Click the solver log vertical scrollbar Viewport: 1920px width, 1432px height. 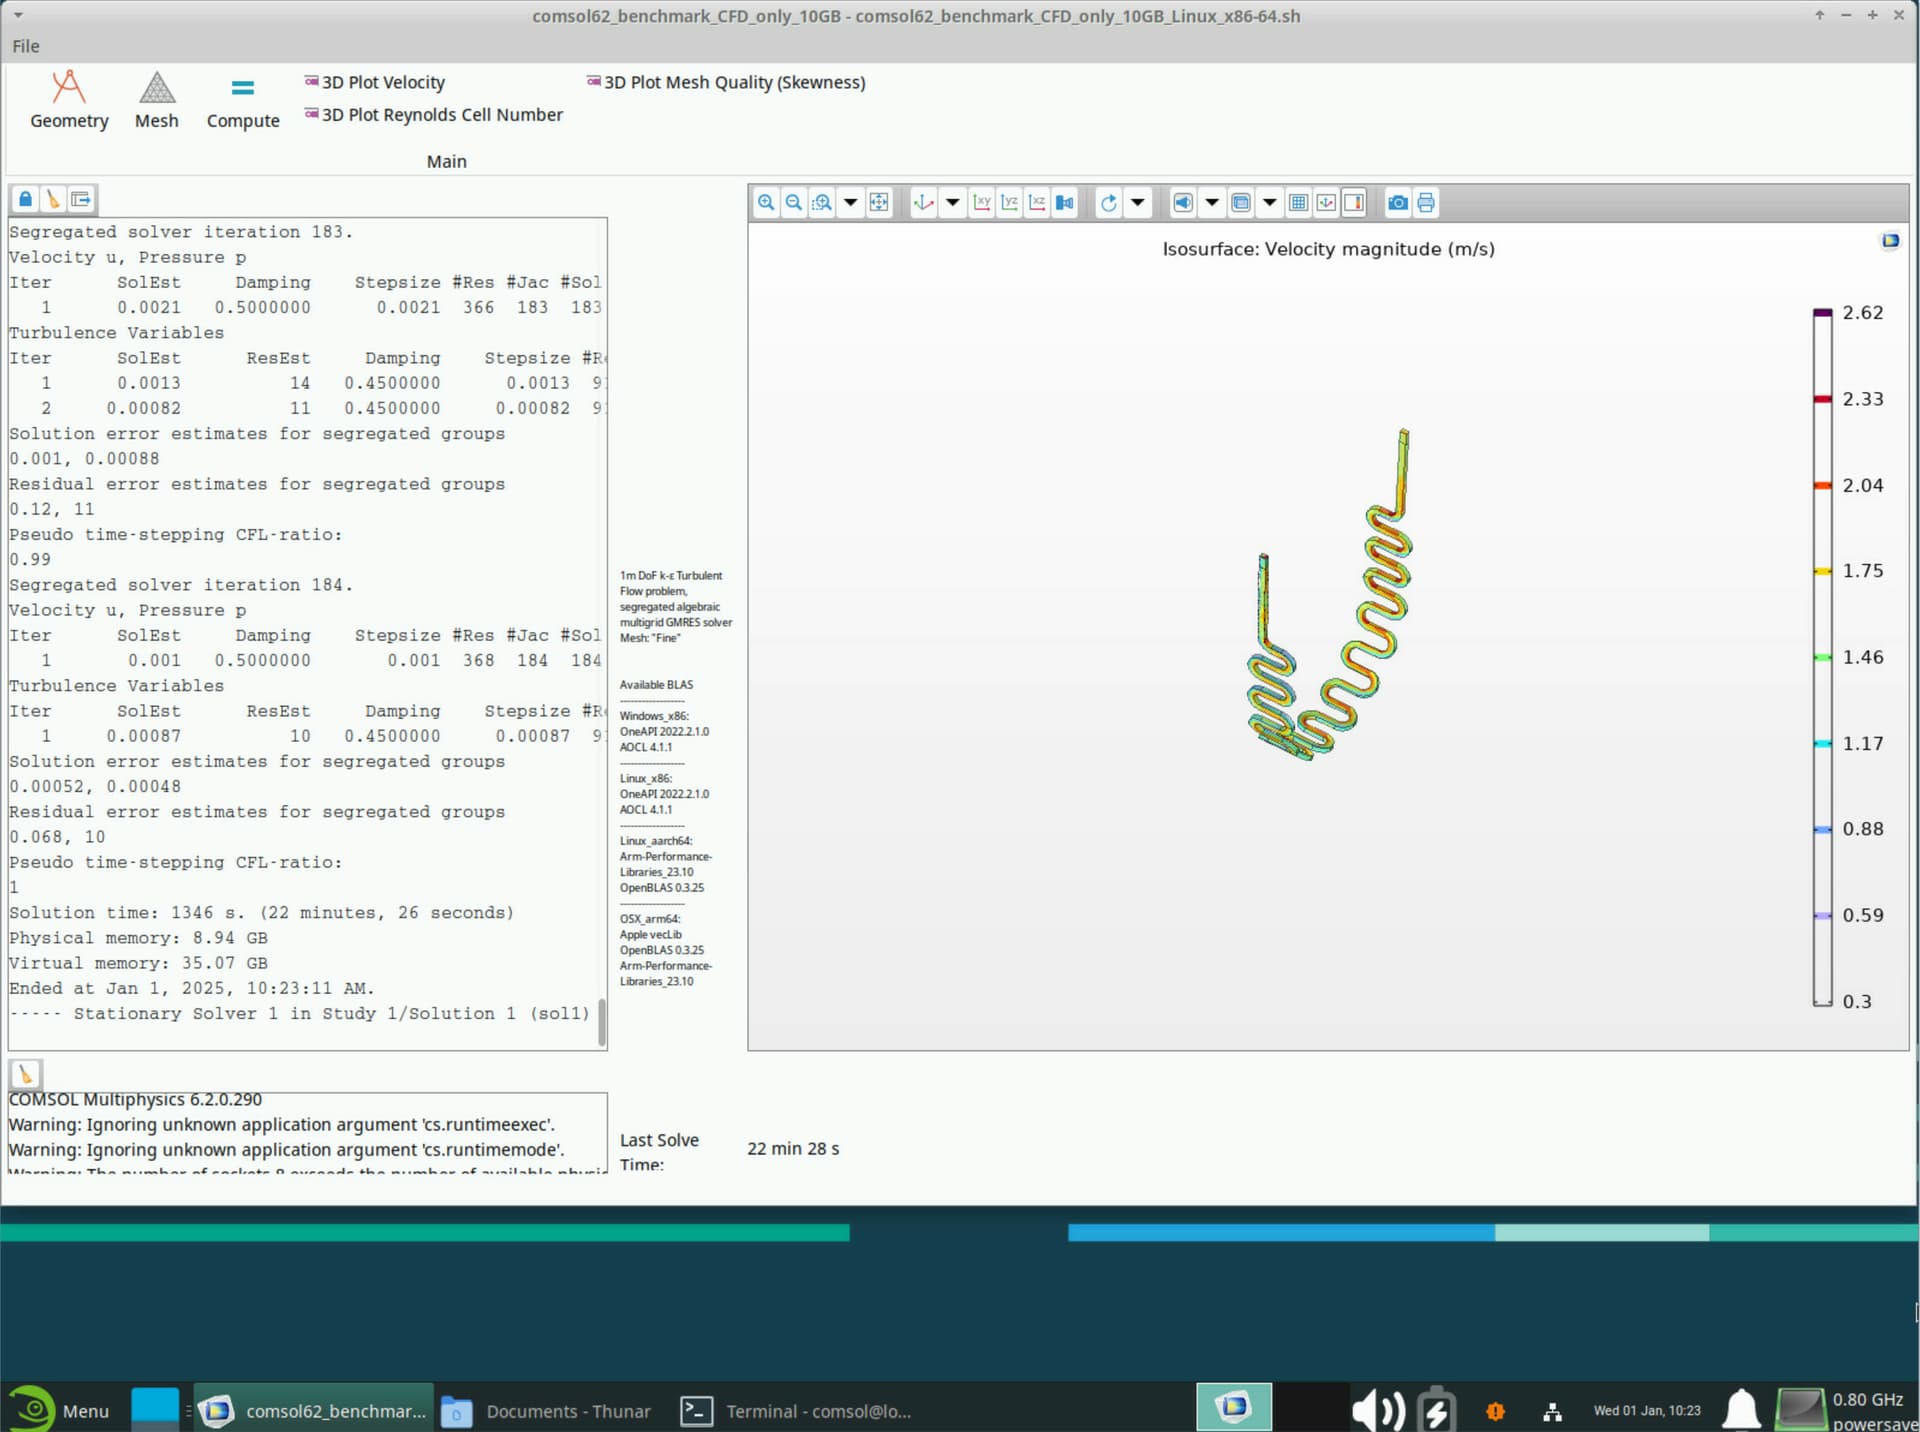click(x=602, y=1021)
